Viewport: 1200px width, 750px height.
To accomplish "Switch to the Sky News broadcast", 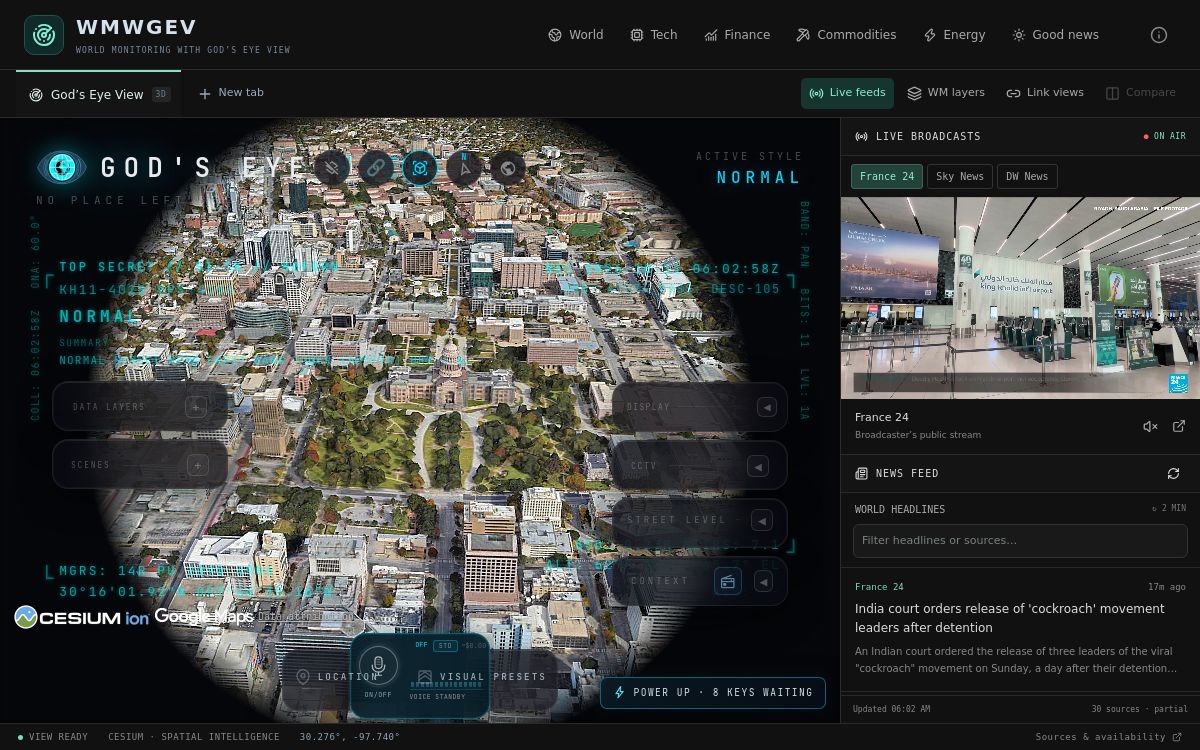I will pos(960,177).
